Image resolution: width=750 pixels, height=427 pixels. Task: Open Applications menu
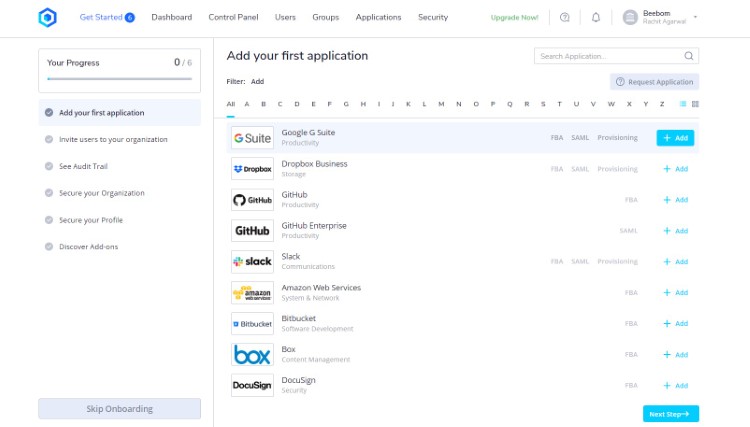(378, 17)
